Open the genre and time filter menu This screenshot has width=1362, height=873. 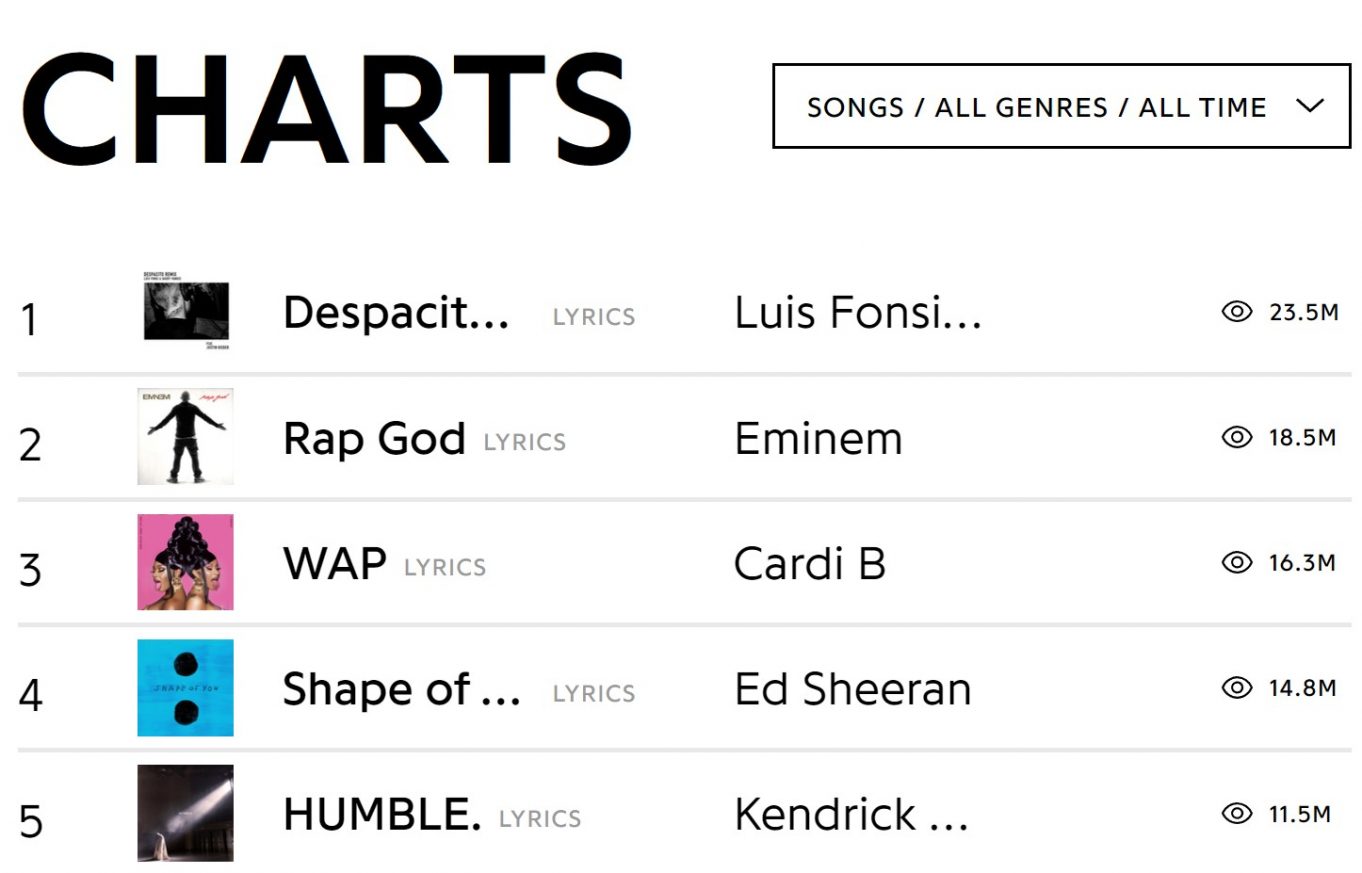1060,107
